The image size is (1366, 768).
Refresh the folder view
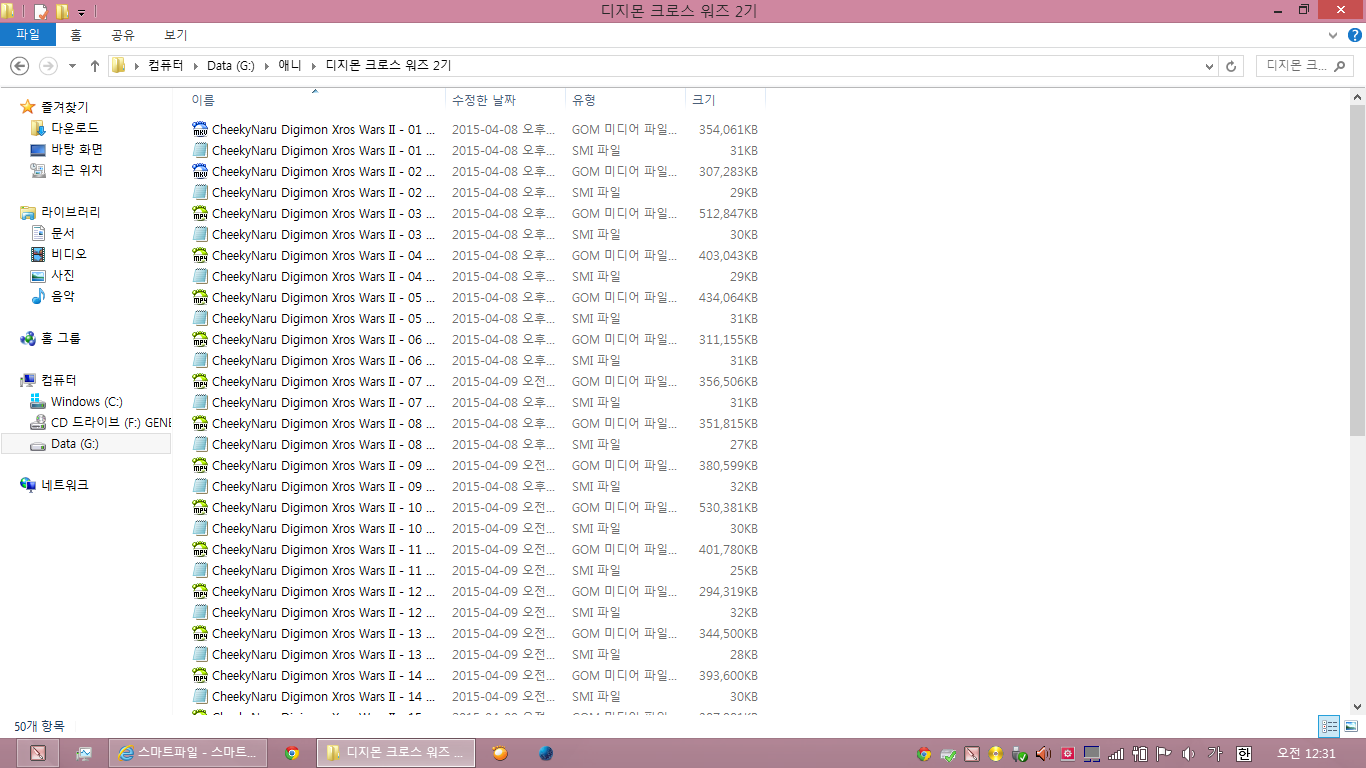[1231, 66]
